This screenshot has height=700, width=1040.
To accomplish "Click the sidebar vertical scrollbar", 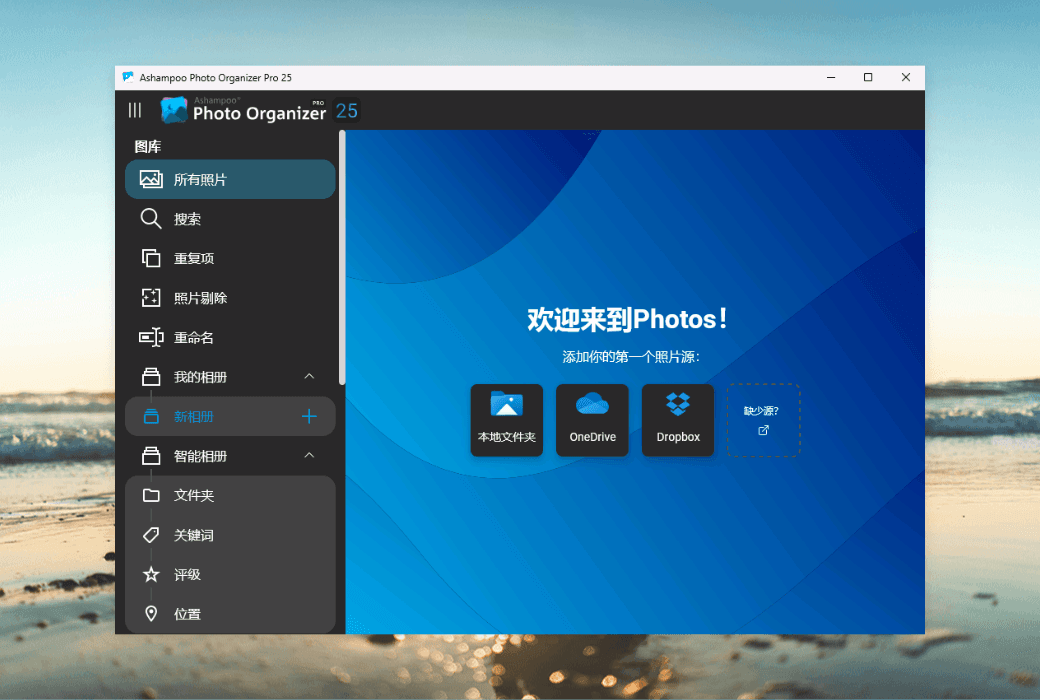I will [342, 257].
